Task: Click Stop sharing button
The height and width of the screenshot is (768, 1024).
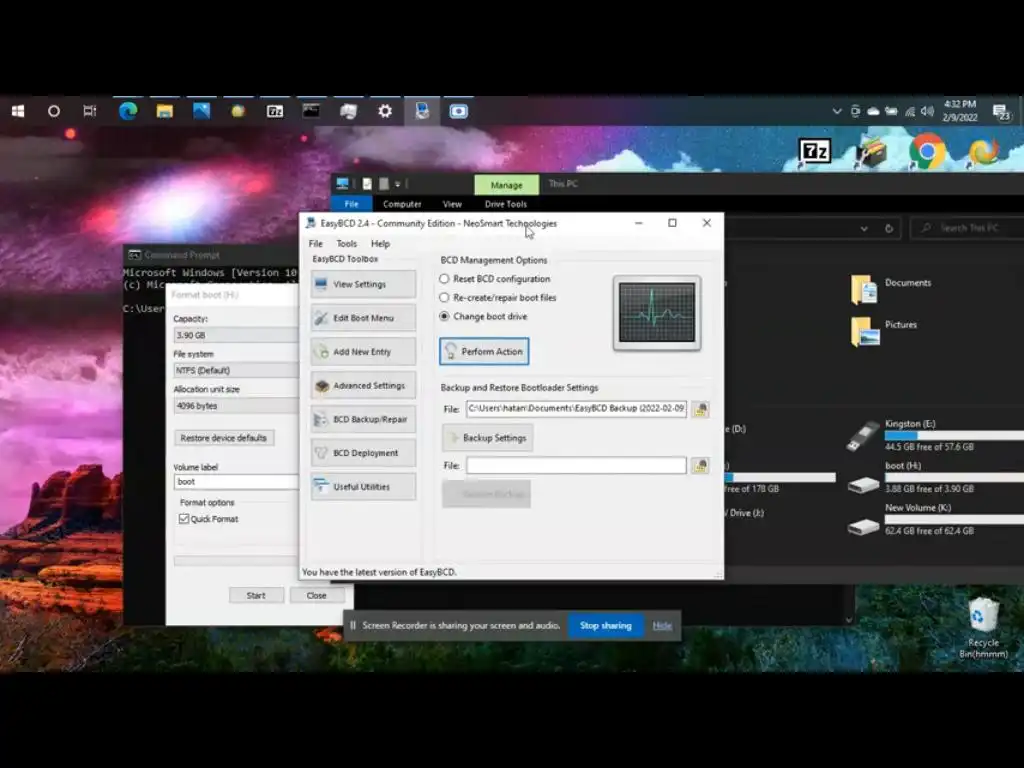Action: (606, 626)
